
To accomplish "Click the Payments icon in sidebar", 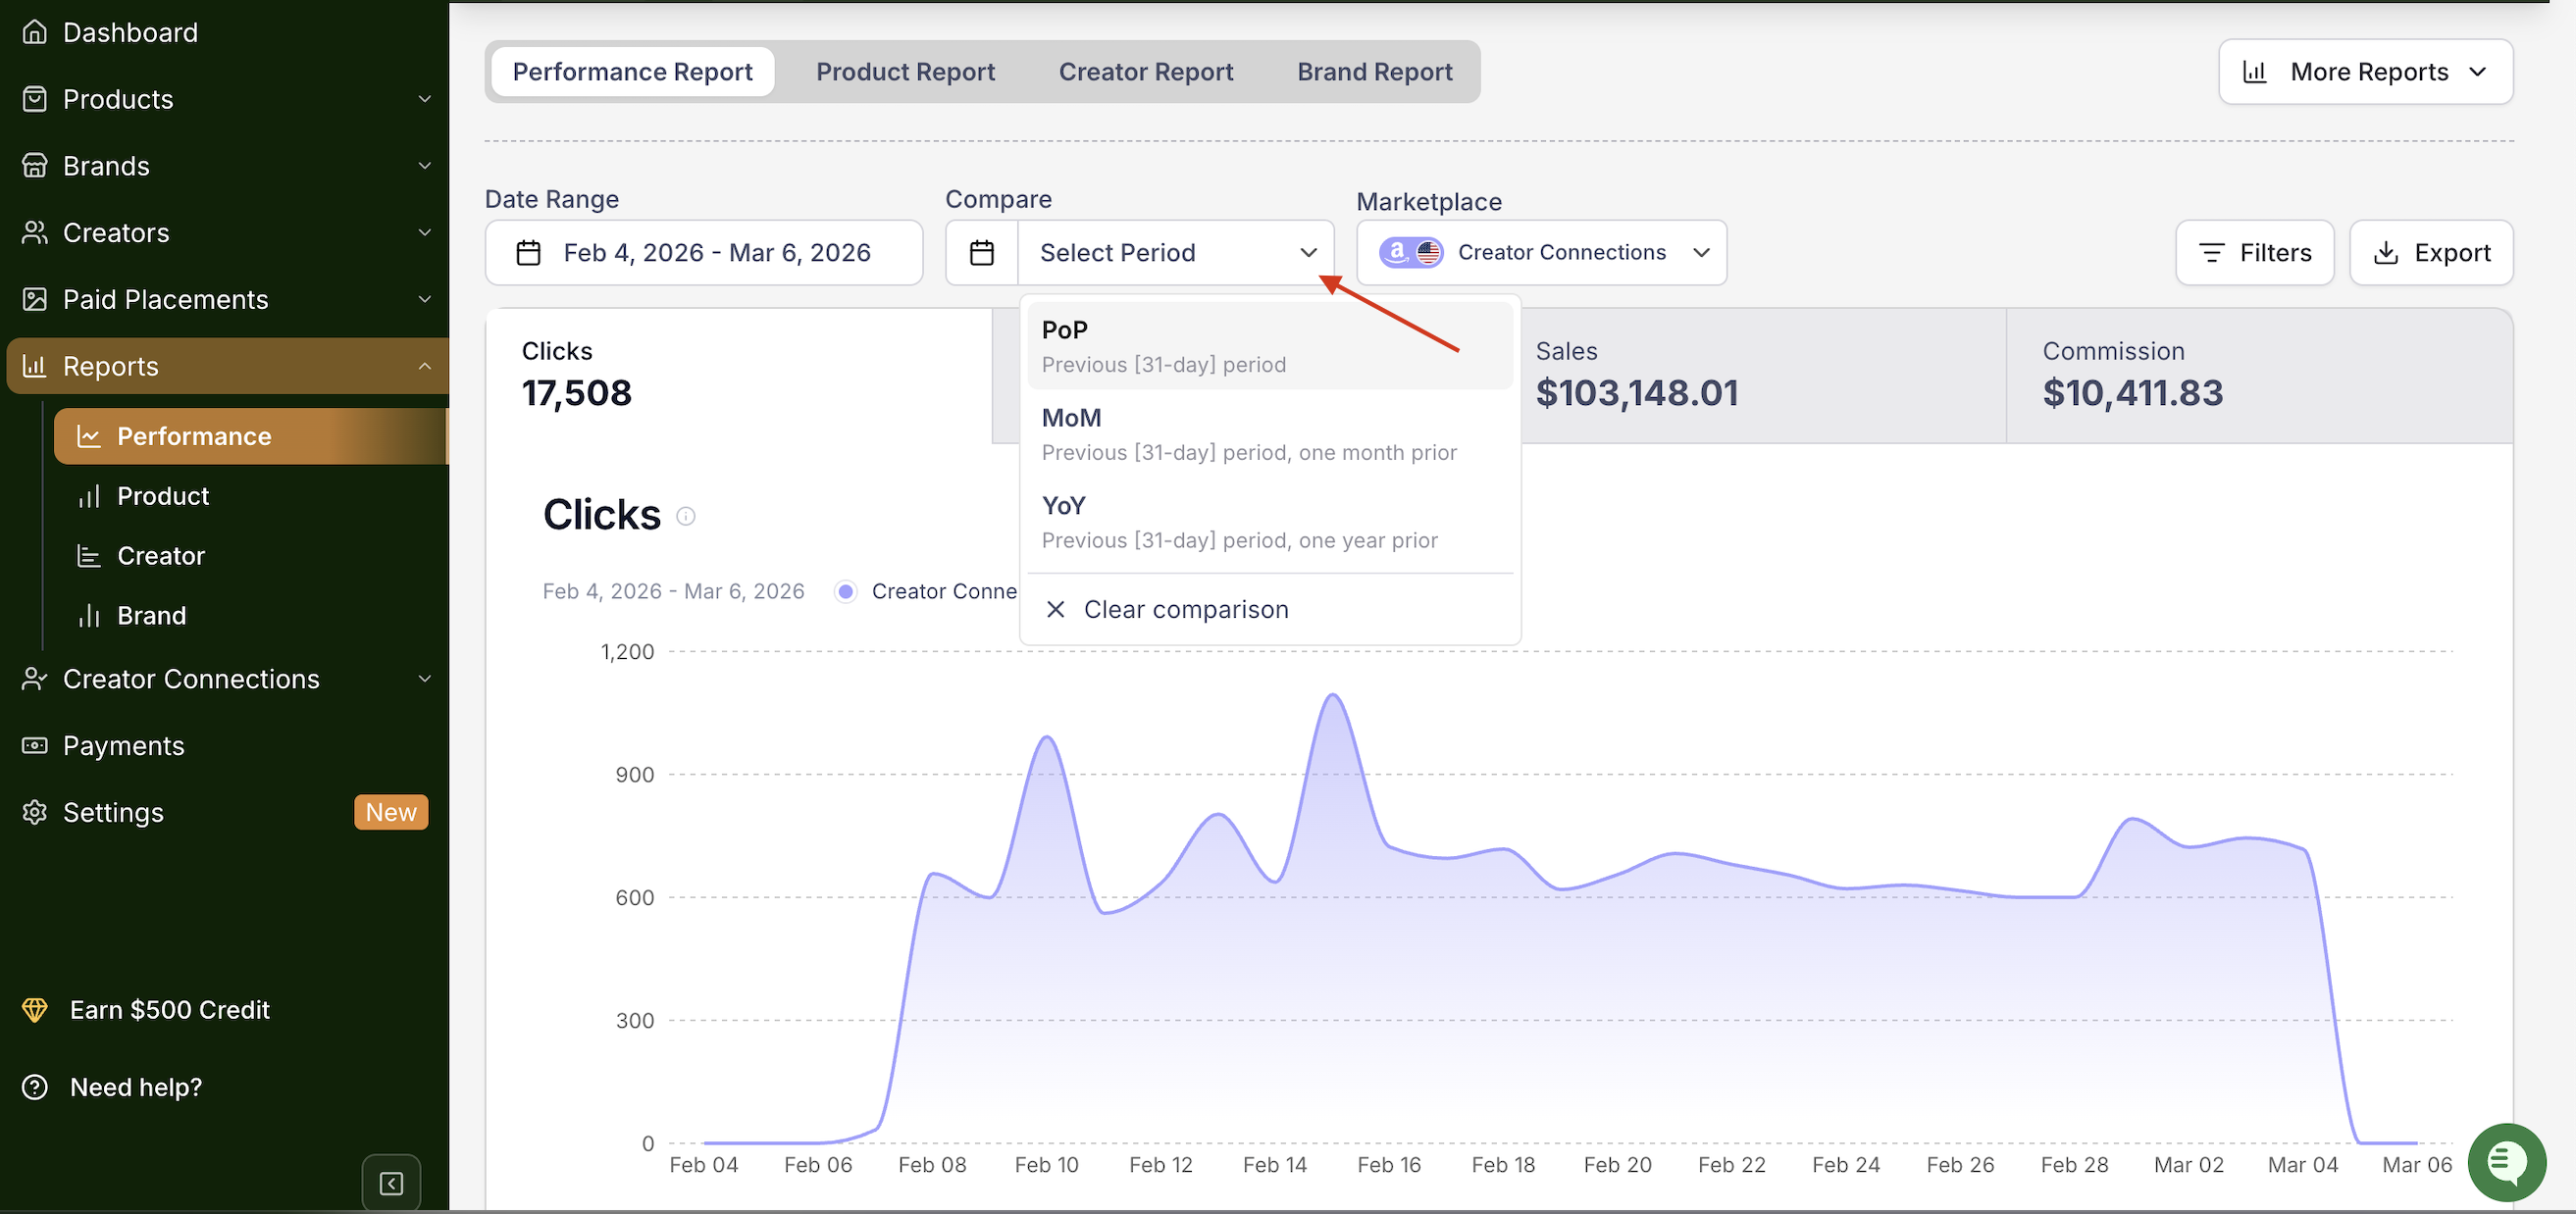I will pos(35,746).
